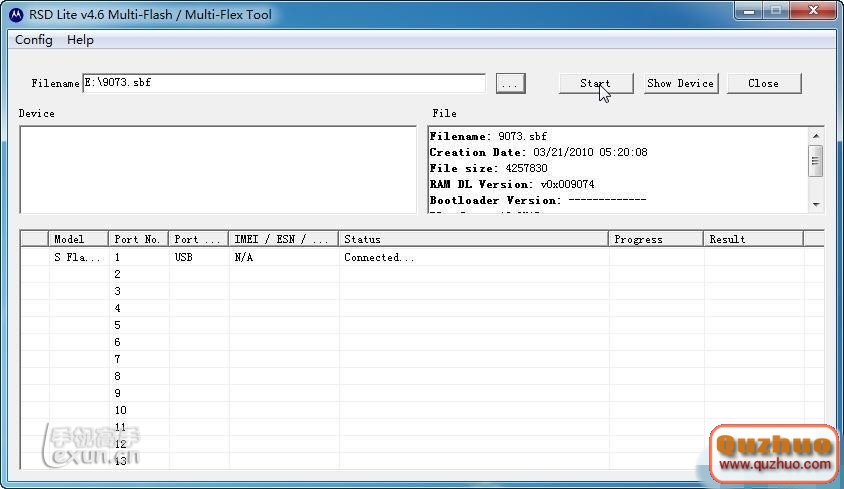The image size is (844, 489).
Task: Click the Close button next to Show Device
Action: (764, 83)
